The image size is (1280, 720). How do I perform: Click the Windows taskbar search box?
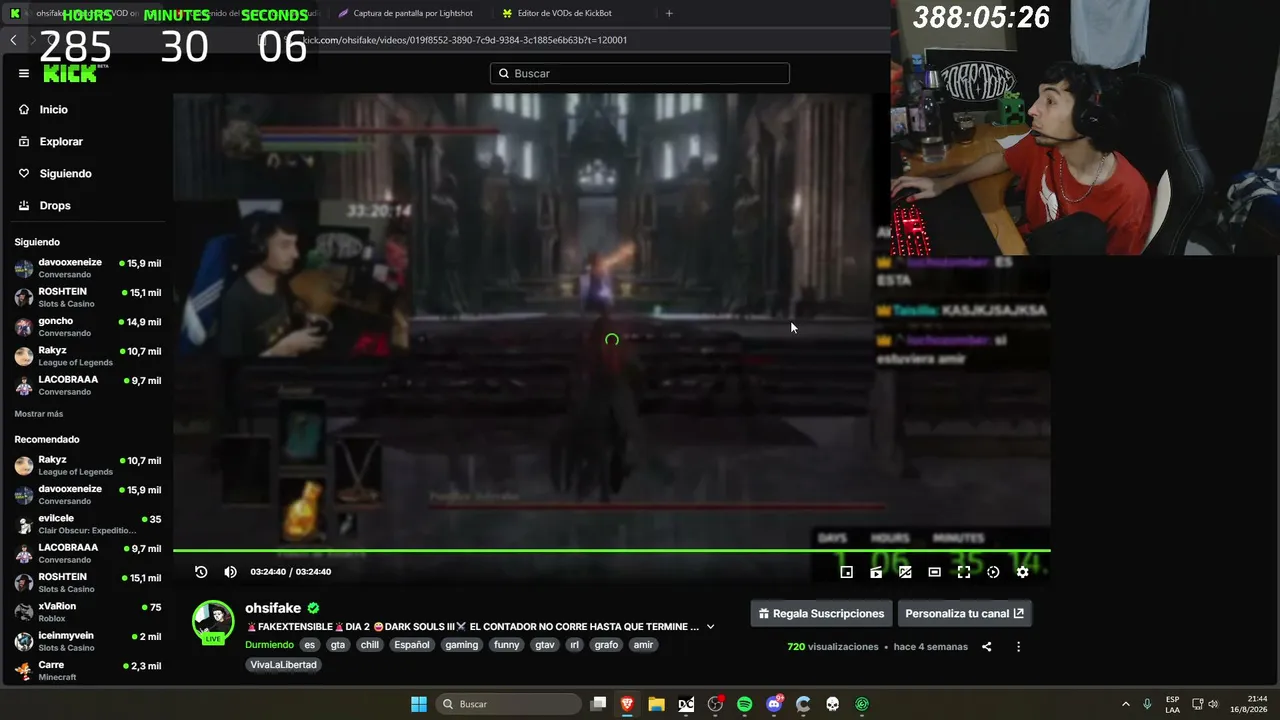click(510, 704)
